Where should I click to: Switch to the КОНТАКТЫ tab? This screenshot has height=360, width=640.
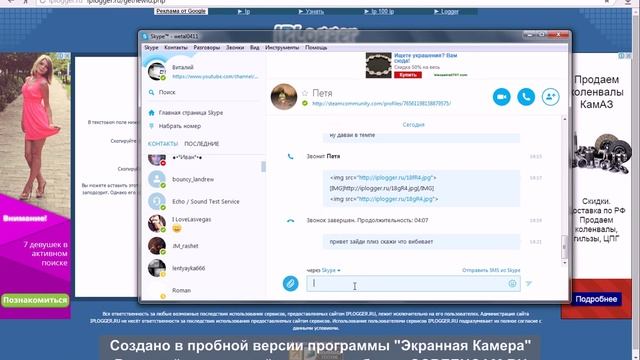pos(163,144)
